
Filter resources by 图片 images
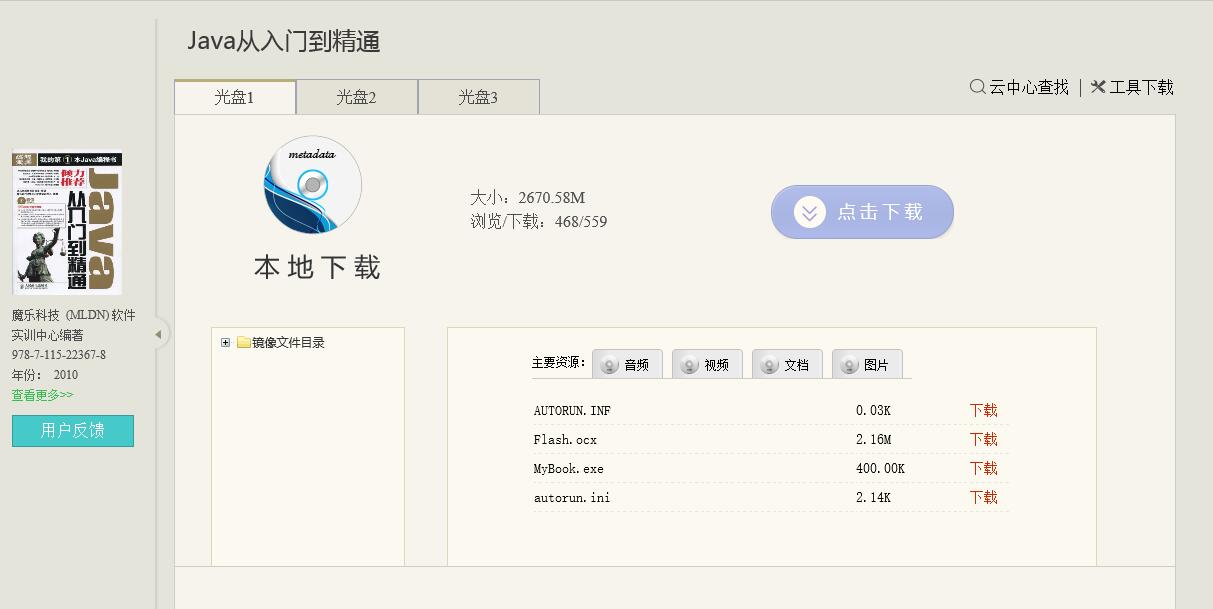(x=867, y=365)
